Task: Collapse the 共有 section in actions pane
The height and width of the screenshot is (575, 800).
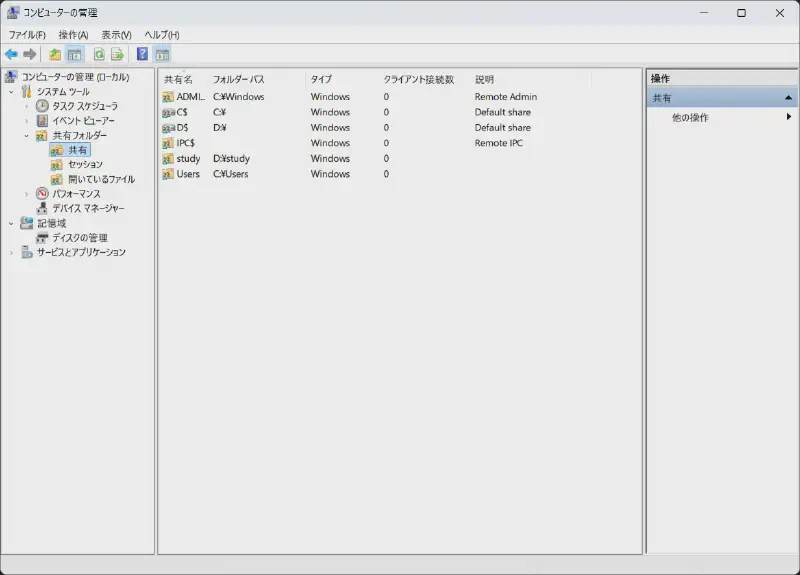Action: [788, 98]
